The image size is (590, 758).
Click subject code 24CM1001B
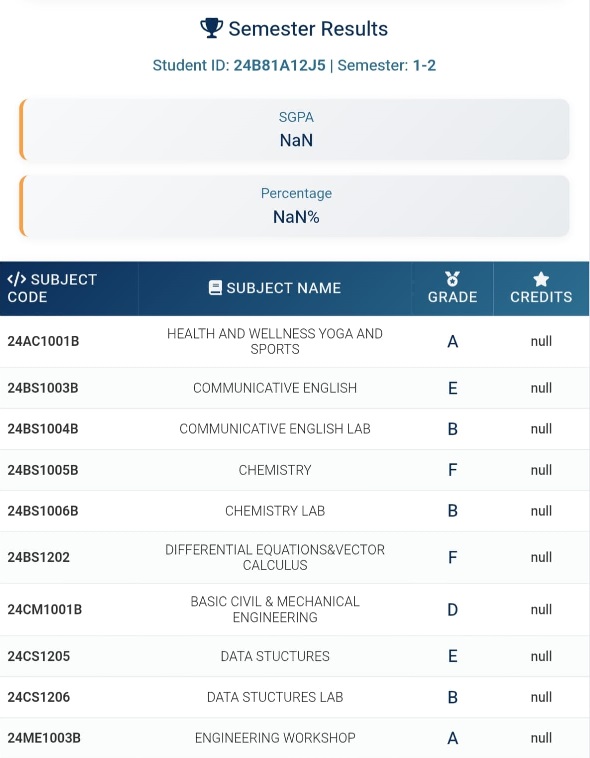click(44, 610)
